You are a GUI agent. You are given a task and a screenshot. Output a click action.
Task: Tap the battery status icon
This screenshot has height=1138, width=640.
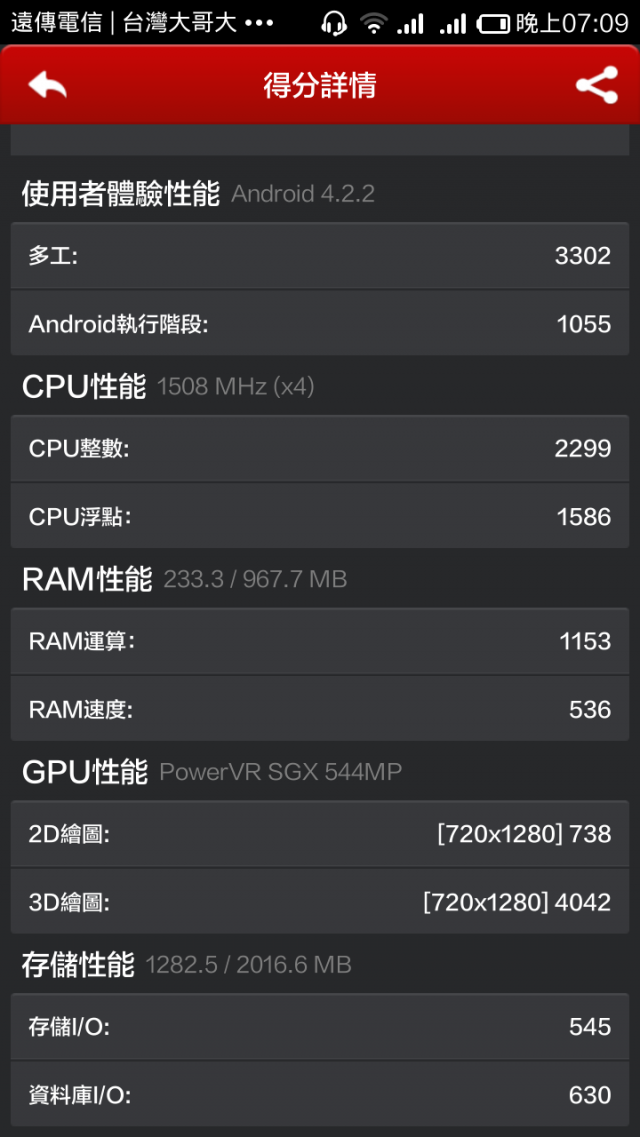point(493,24)
